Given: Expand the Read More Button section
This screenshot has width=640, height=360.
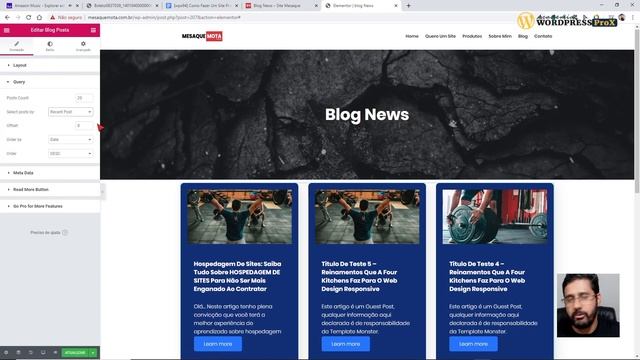Looking at the screenshot, I should [x=50, y=190].
